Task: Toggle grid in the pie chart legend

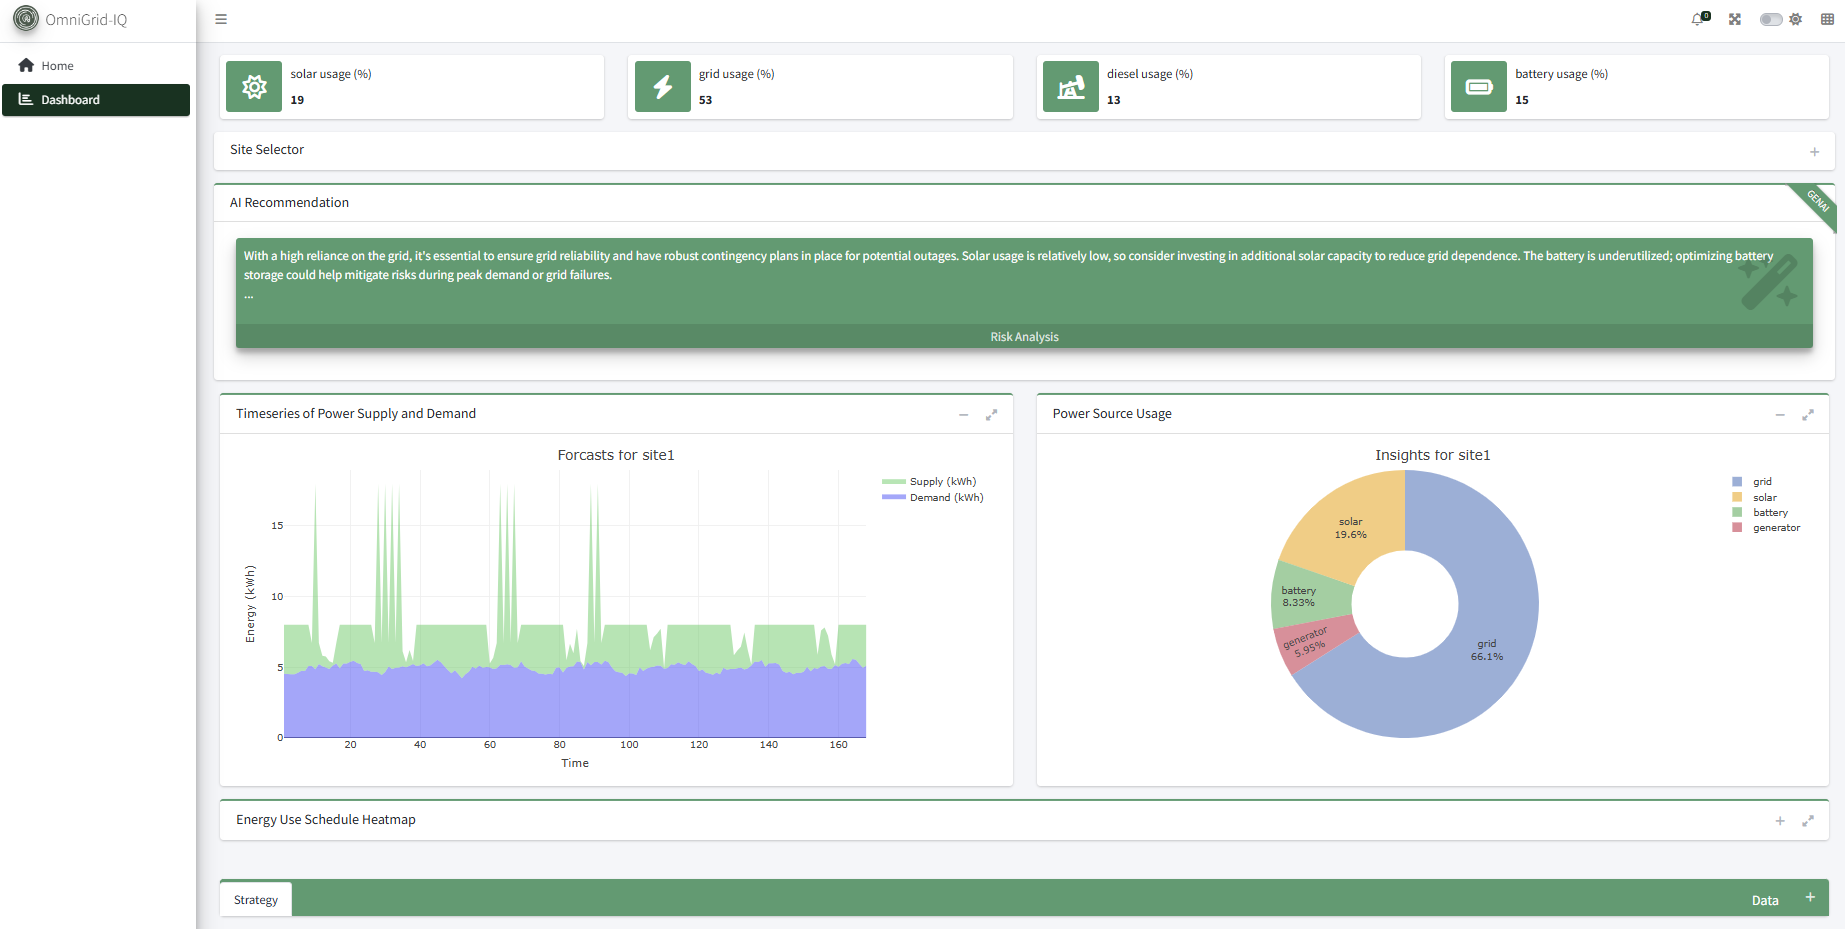Action: 1752,482
